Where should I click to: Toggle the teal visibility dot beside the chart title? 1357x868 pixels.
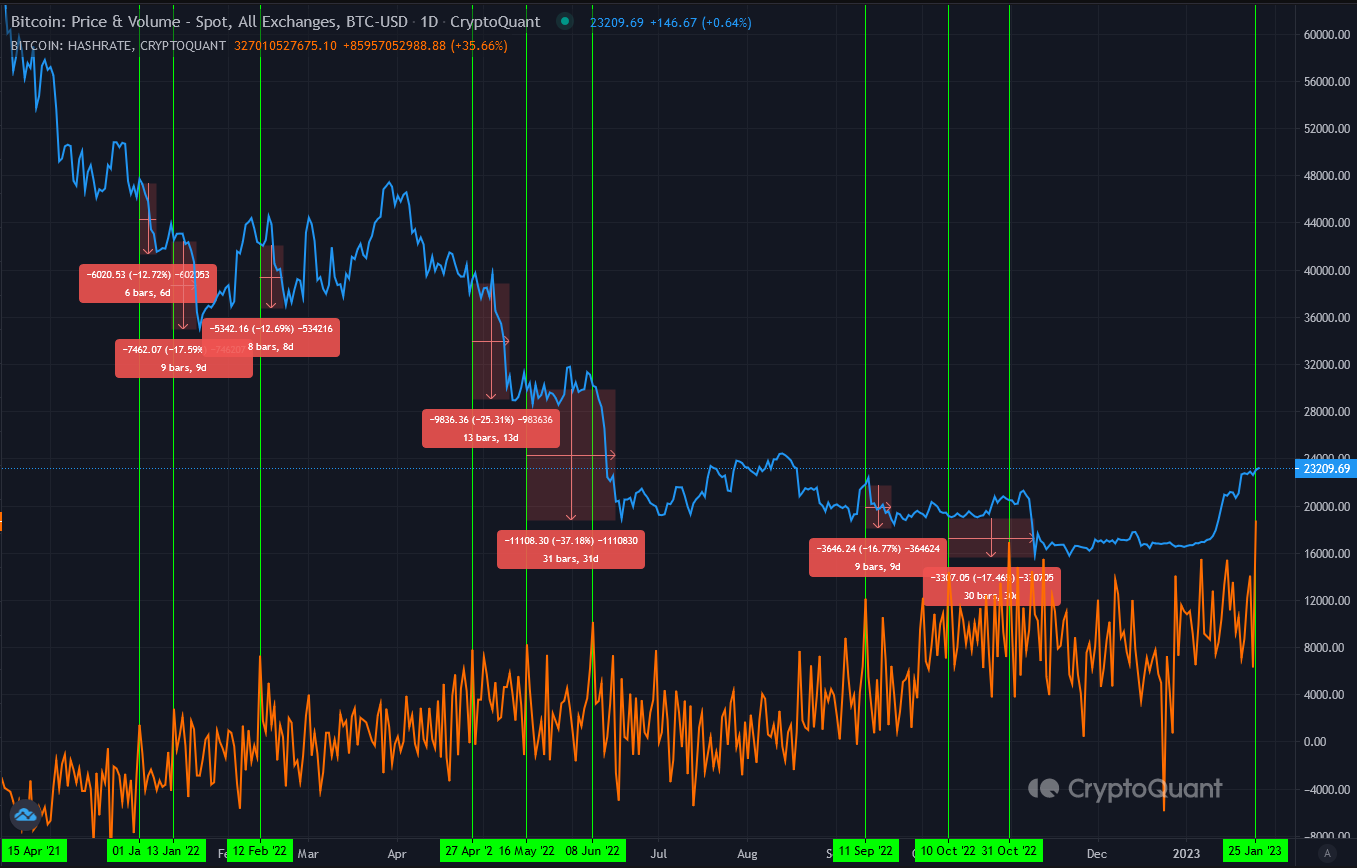565,20
